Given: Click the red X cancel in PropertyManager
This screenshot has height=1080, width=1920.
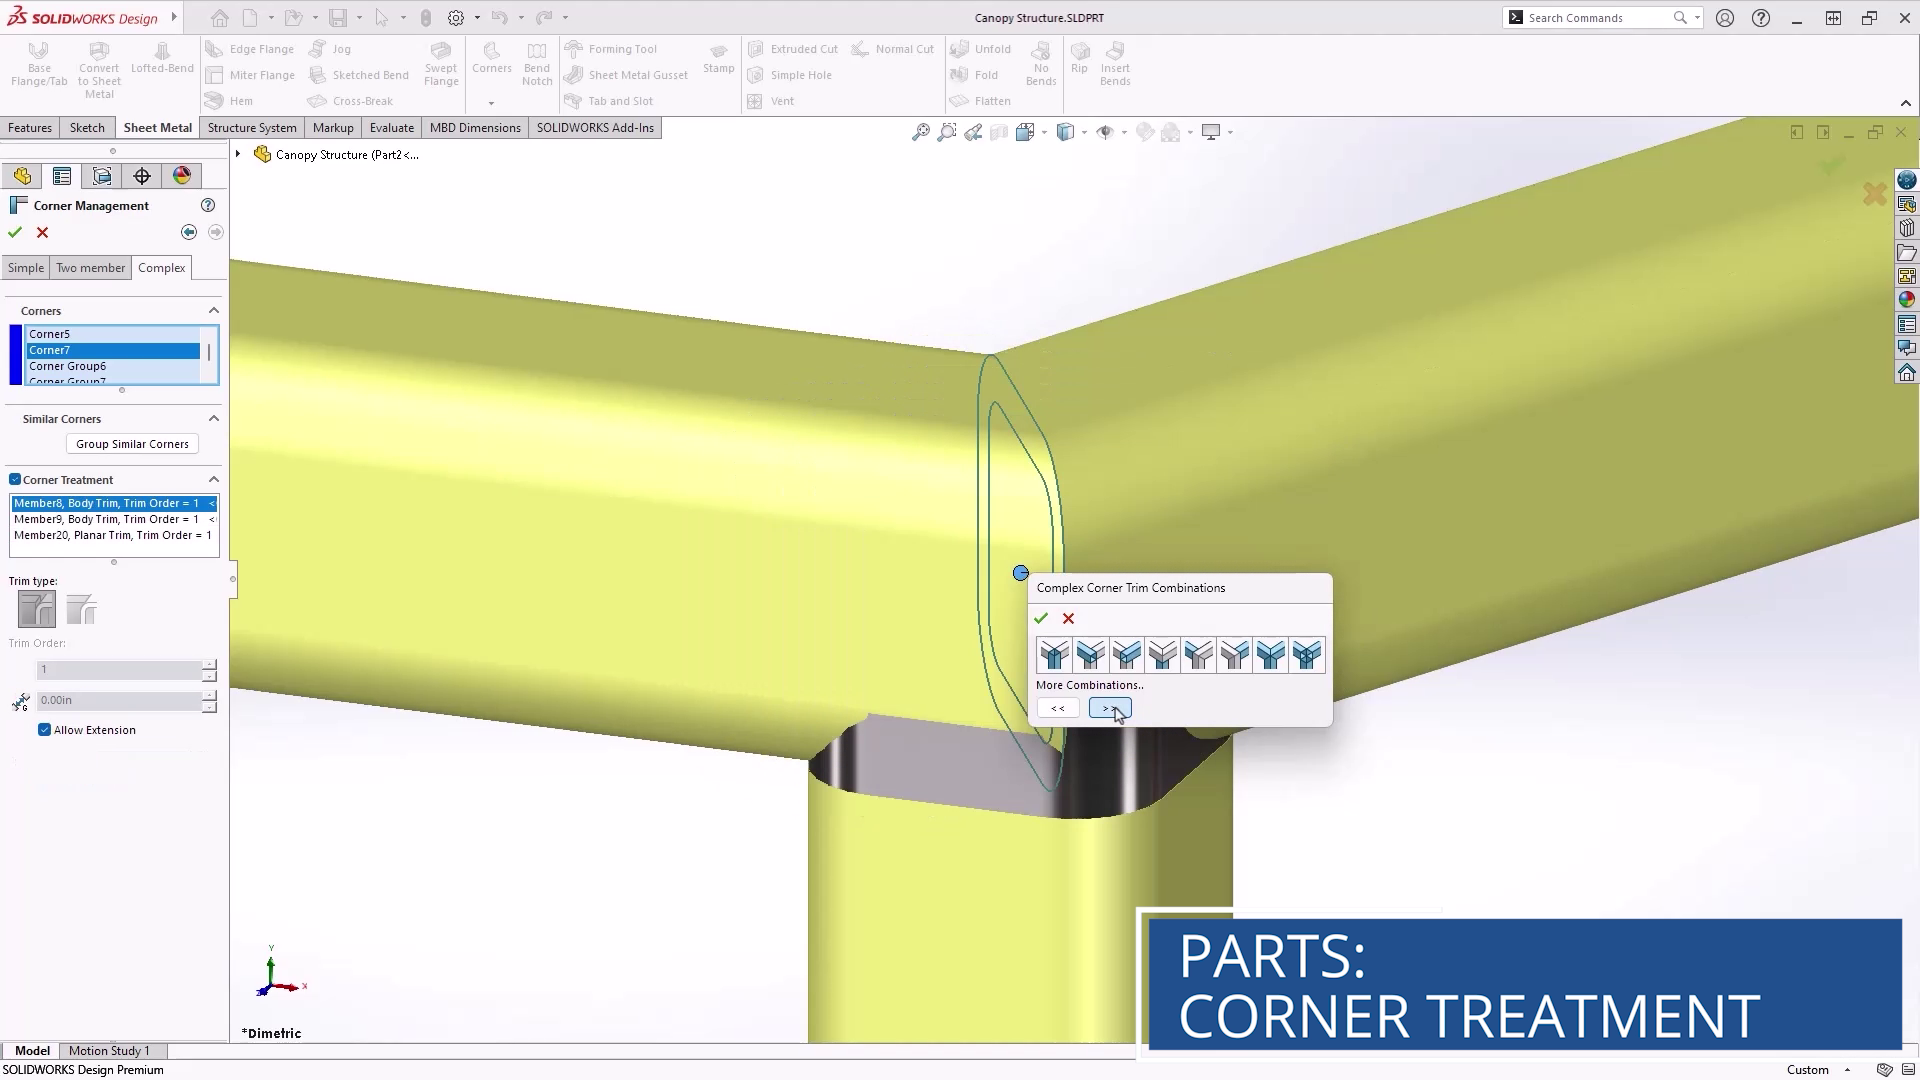Looking at the screenshot, I should tap(42, 232).
